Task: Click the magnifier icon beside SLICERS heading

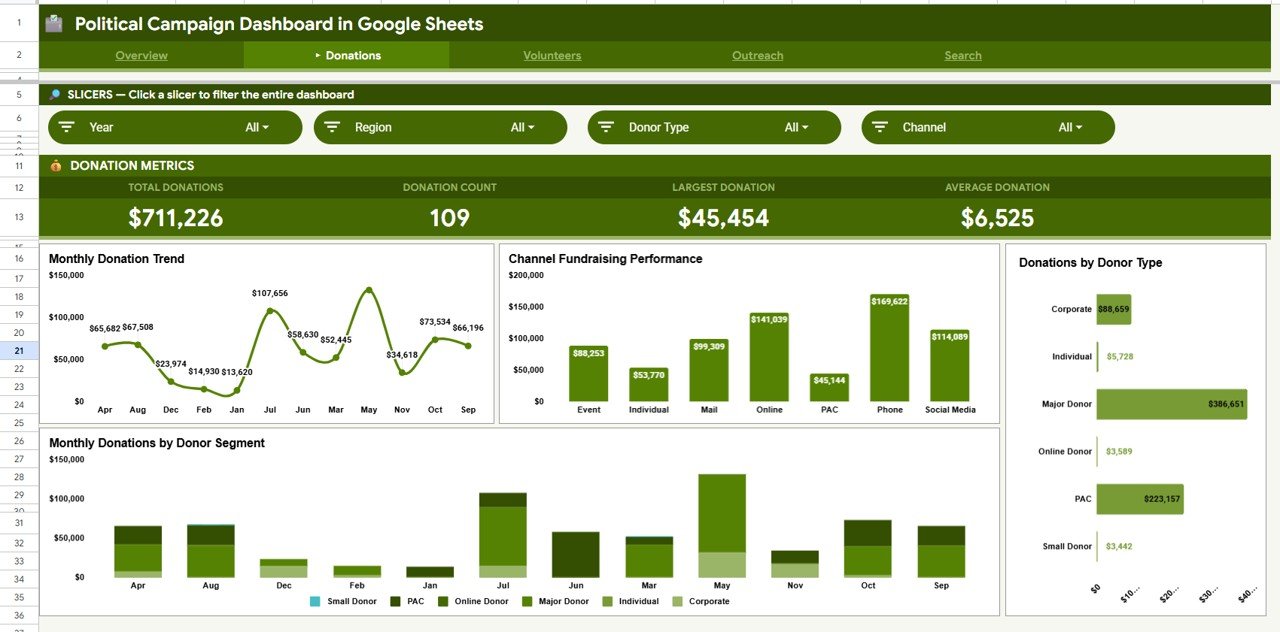Action: tap(55, 95)
